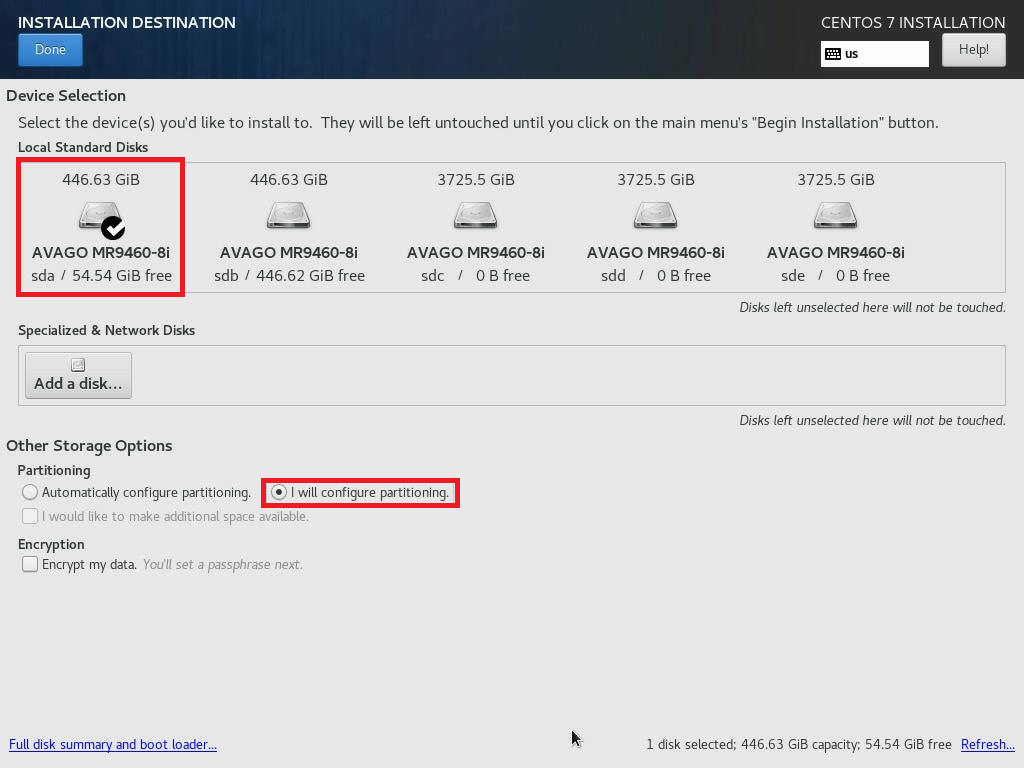Click the Refresh... link
Viewport: 1024px width, 768px height.
point(987,744)
